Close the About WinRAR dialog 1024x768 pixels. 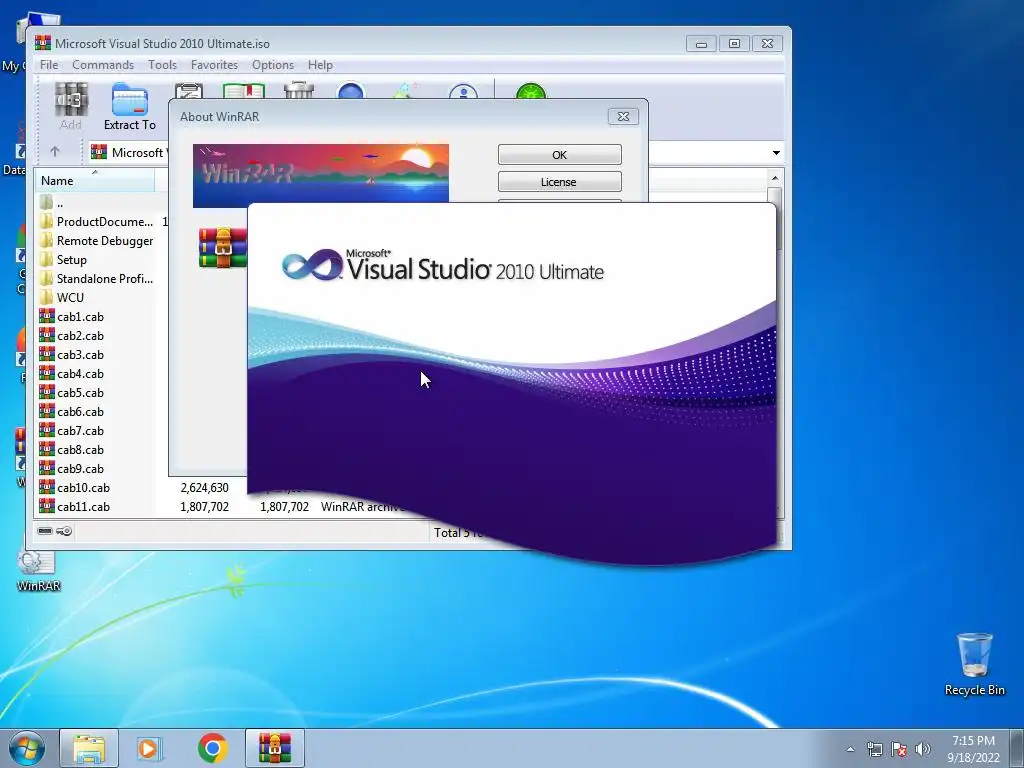[x=623, y=116]
